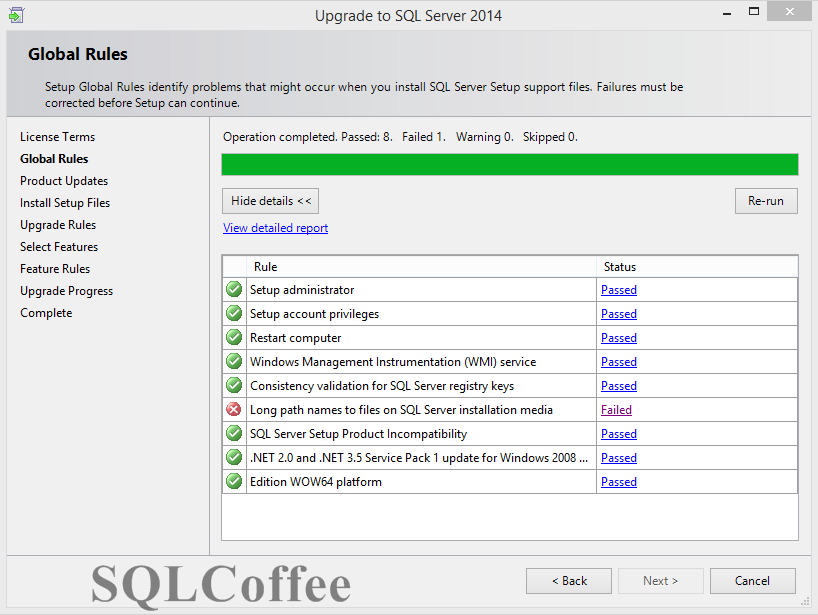Viewport: 818px width, 615px height.
Task: Open Failed status link for Long path names
Action: (x=616, y=410)
